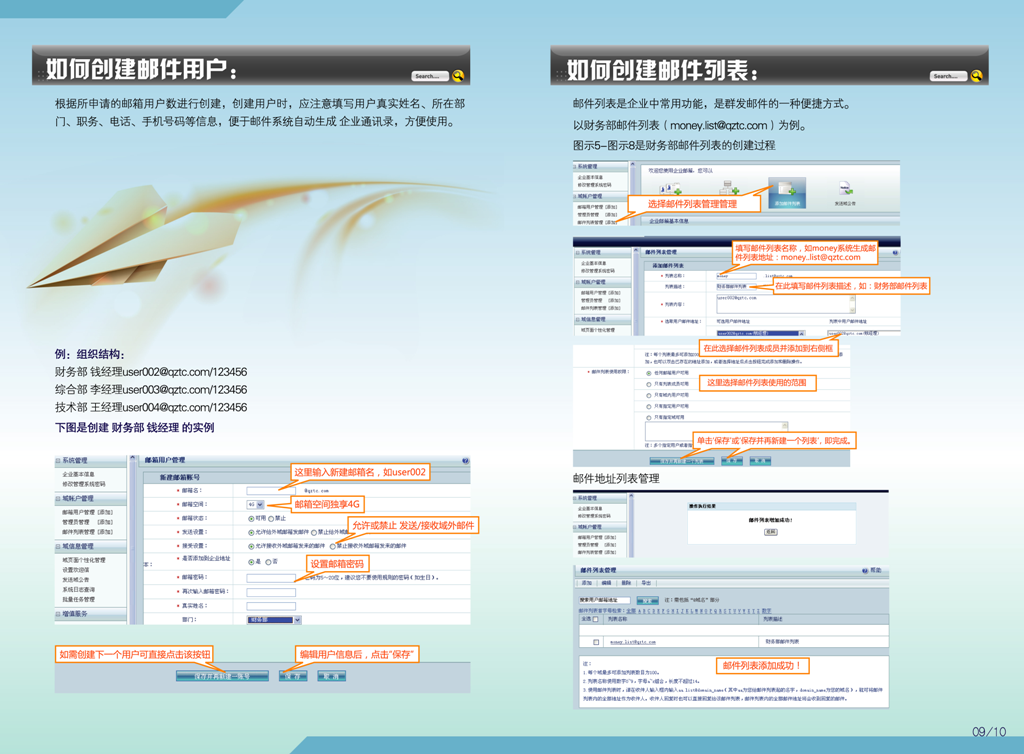
Task: Click the 帮助 icon in 邮件列表管理 header
Action: click(866, 571)
